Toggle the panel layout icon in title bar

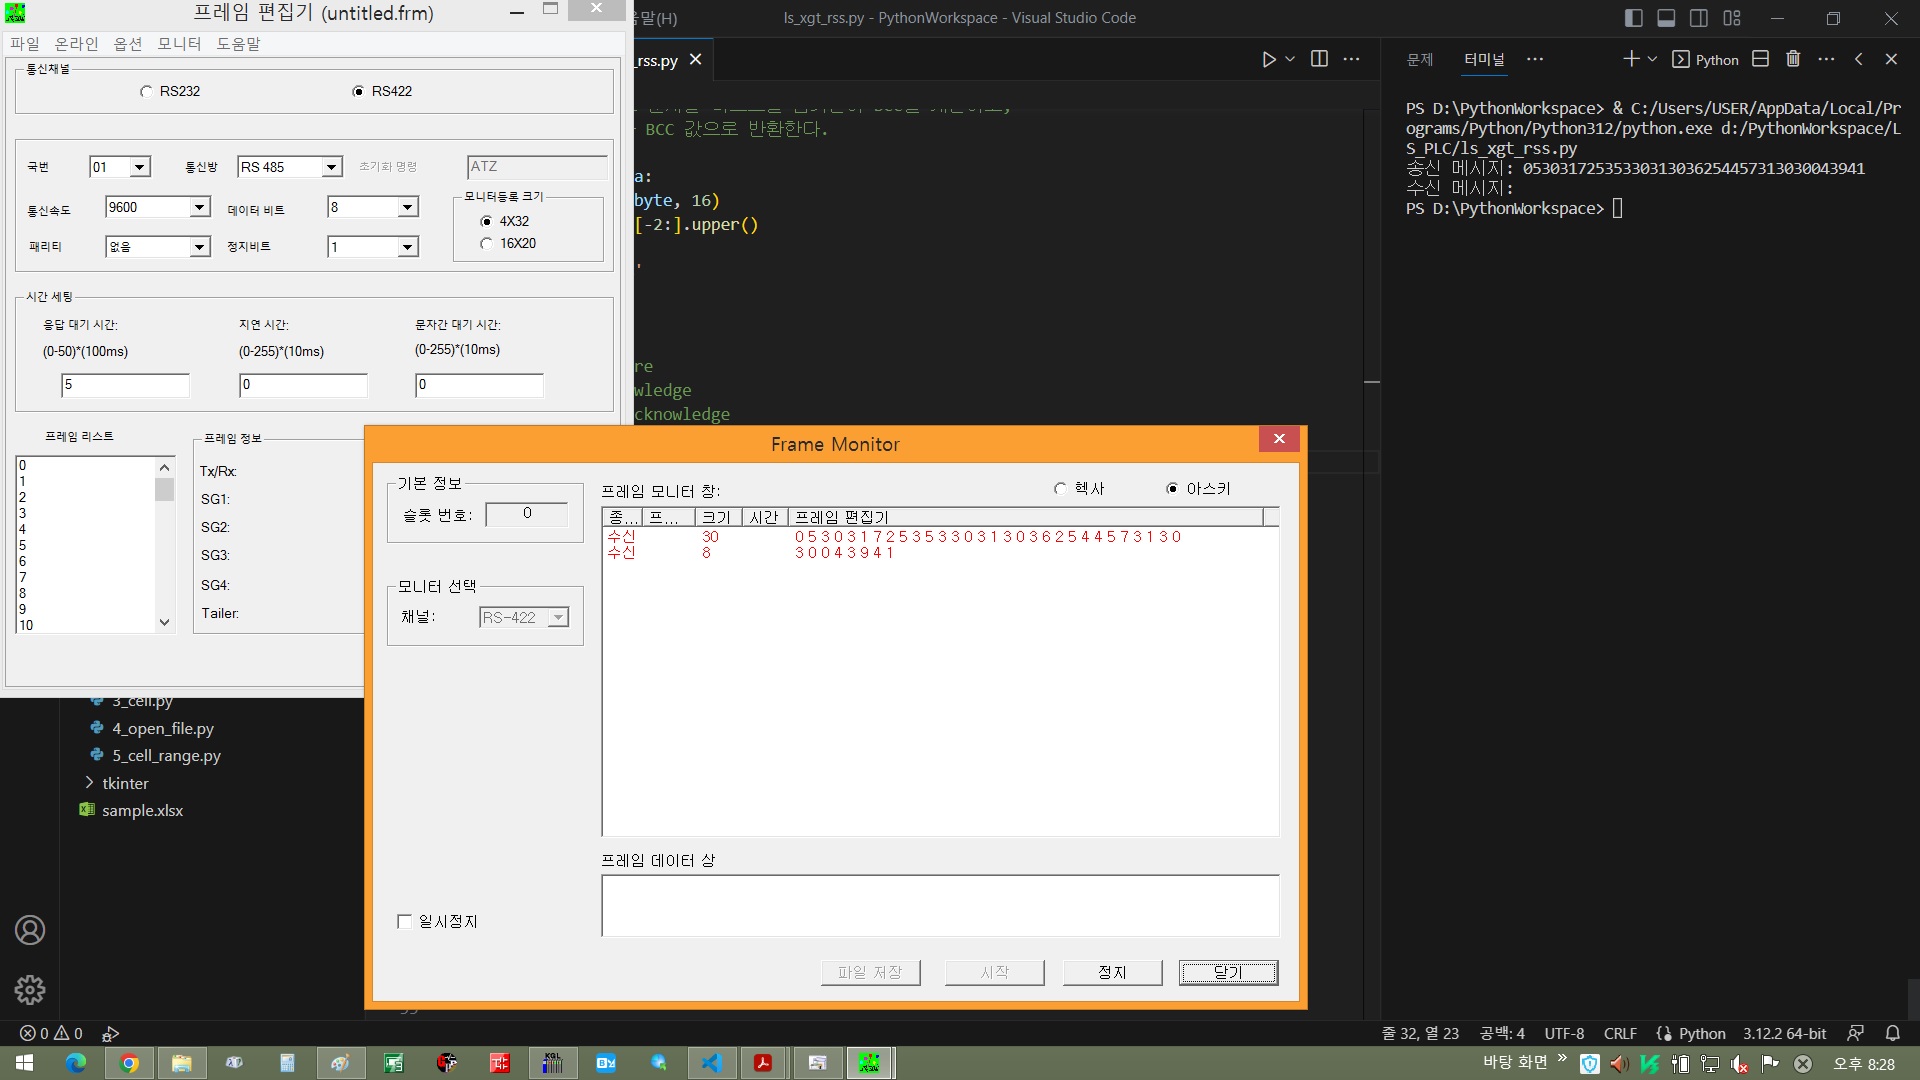point(1666,18)
